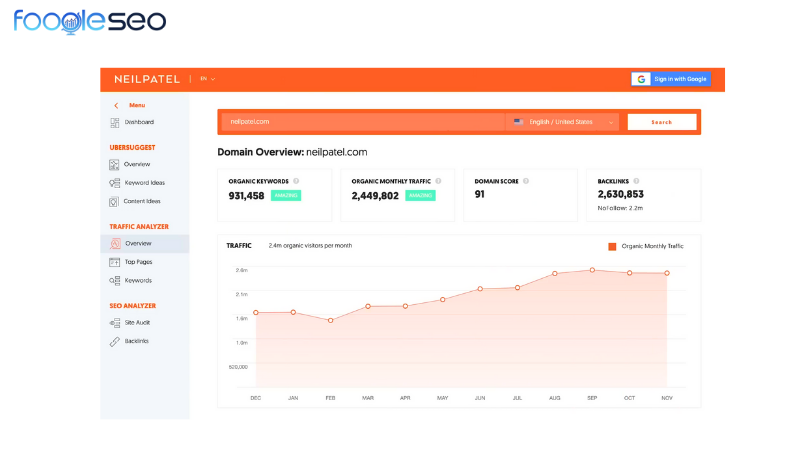Click the info icon beside Backlinks card title

(x=636, y=181)
